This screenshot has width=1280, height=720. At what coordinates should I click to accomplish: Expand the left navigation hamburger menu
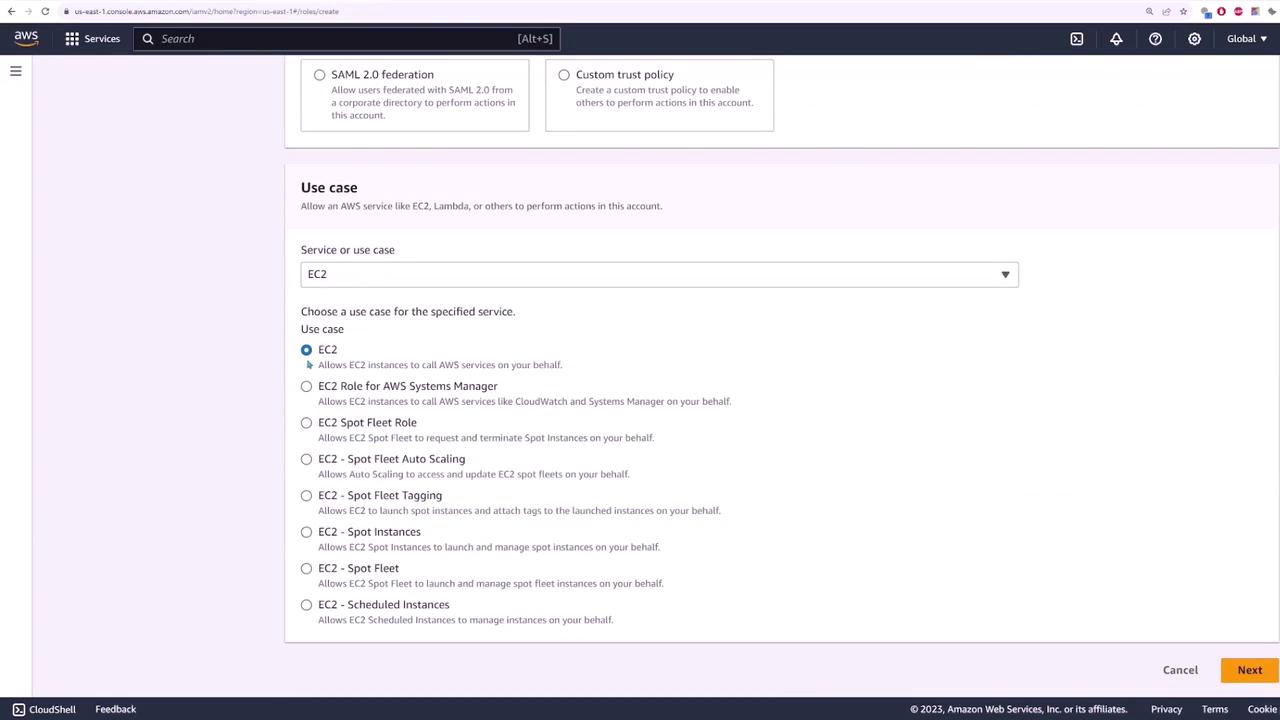pyautogui.click(x=16, y=71)
